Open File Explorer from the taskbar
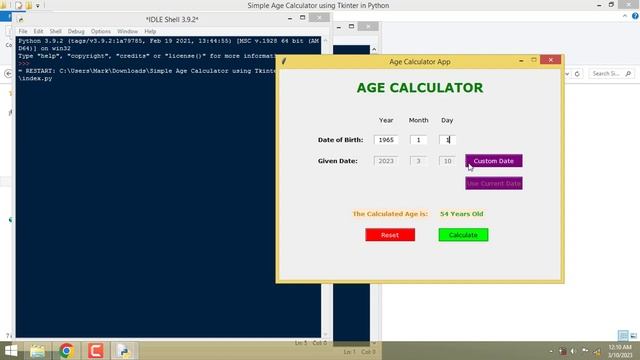 [x=38, y=351]
